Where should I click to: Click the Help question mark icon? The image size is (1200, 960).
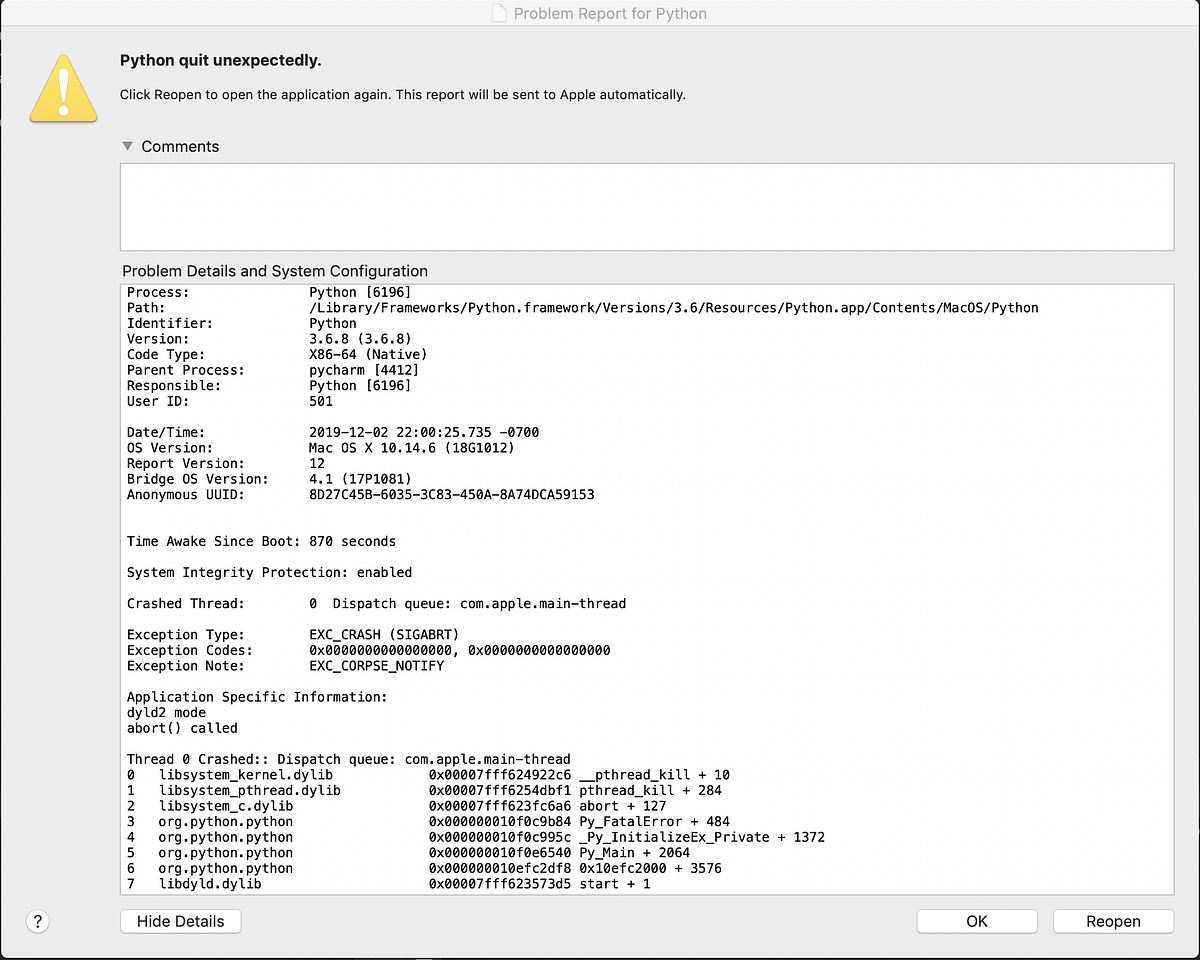point(37,921)
